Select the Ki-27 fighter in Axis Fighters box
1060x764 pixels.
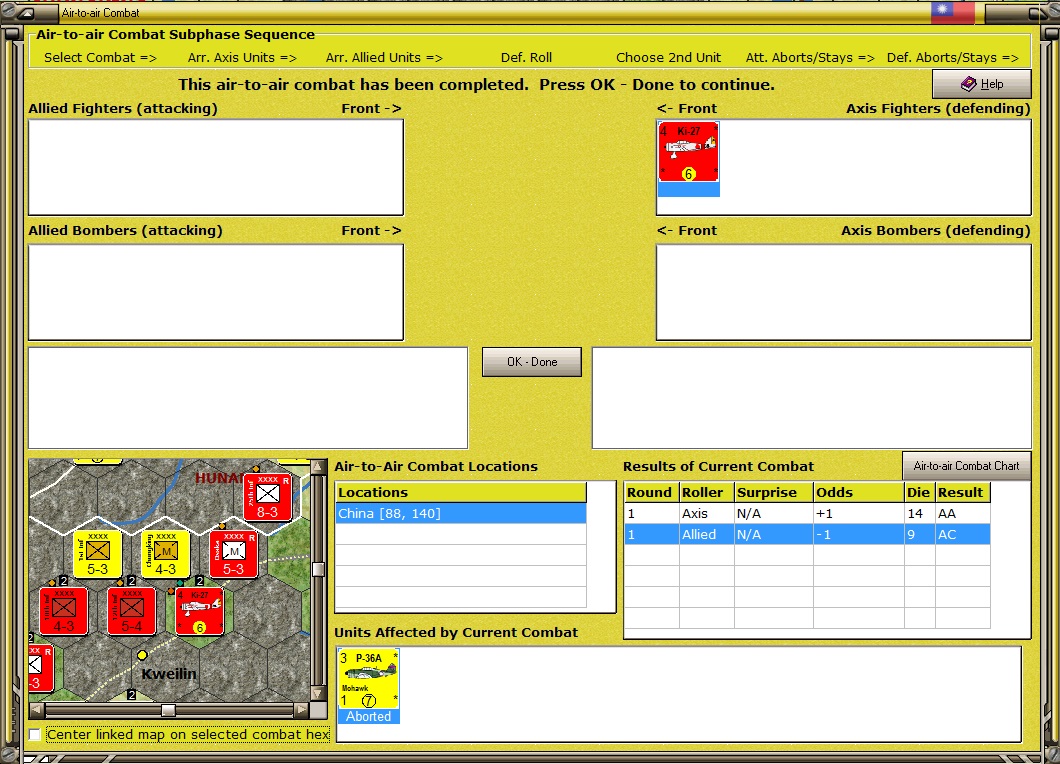[688, 152]
